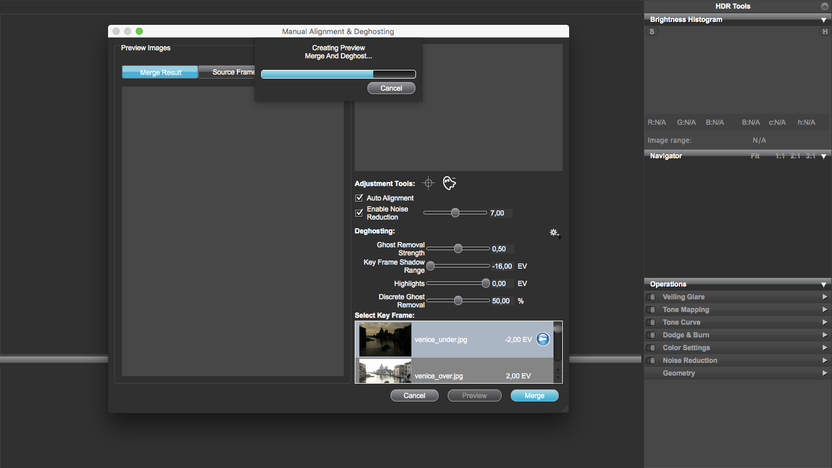The height and width of the screenshot is (468, 832).
Task: Click the dialog resize grip corner
Action: pyautogui.click(x=565, y=409)
